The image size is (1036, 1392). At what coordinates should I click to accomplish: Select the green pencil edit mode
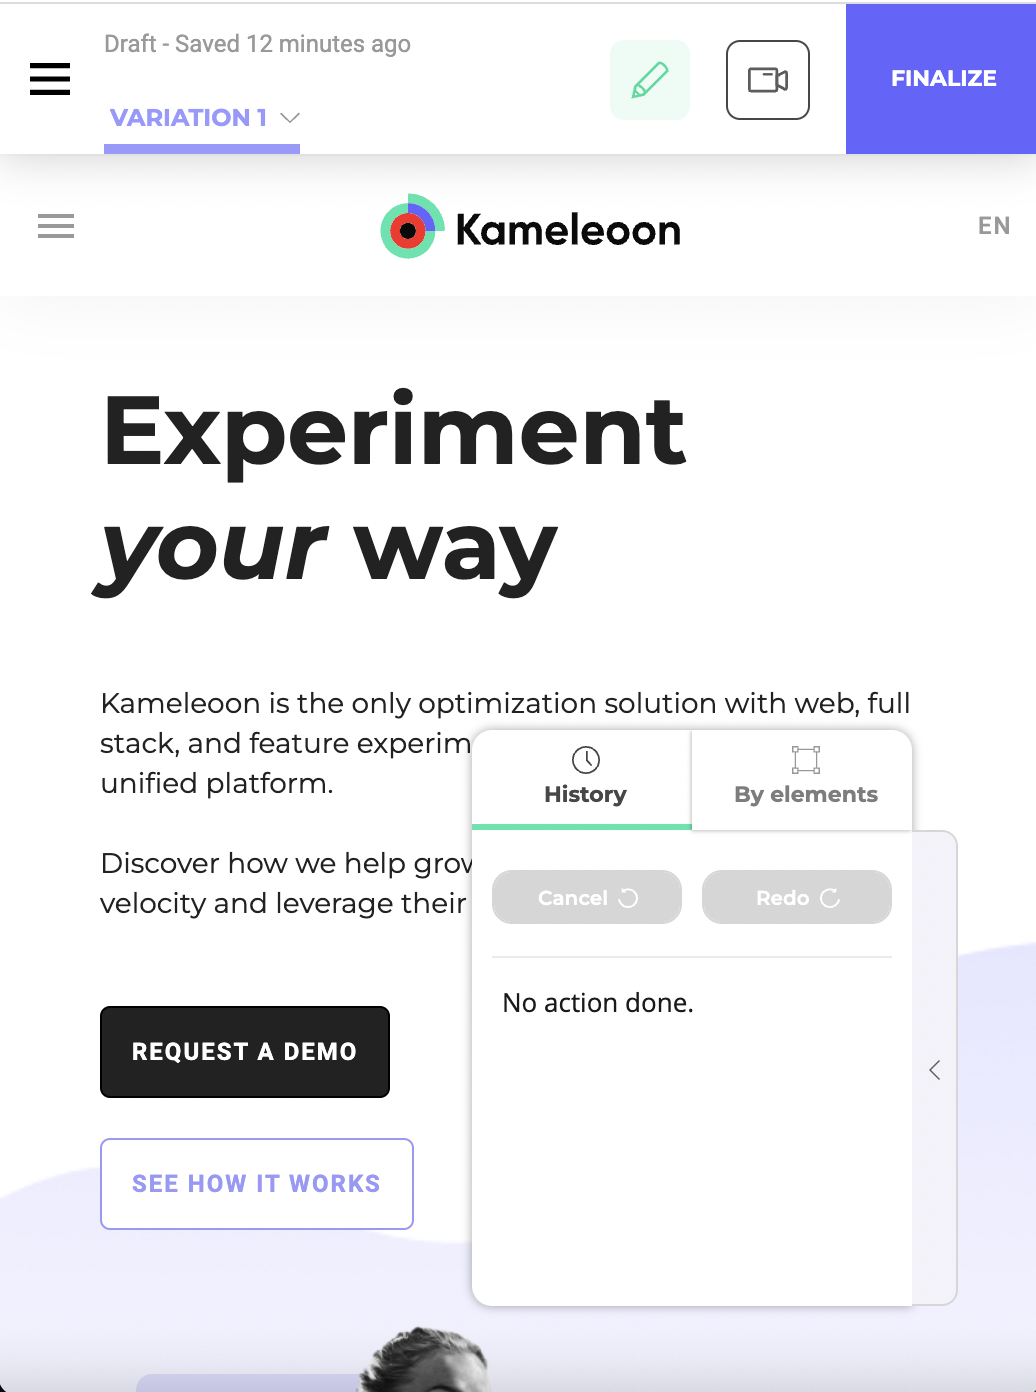click(650, 80)
